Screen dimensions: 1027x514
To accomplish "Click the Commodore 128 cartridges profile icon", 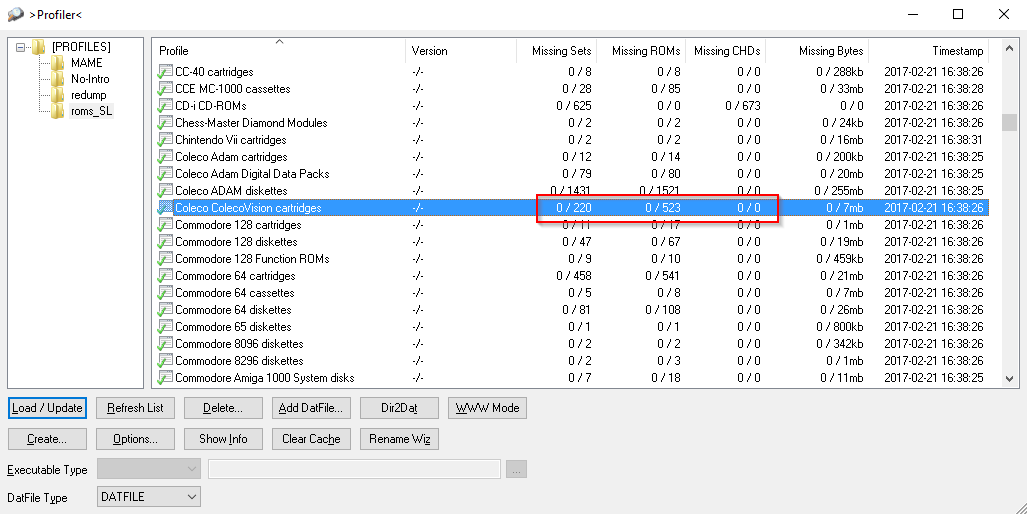I will pos(165,225).
